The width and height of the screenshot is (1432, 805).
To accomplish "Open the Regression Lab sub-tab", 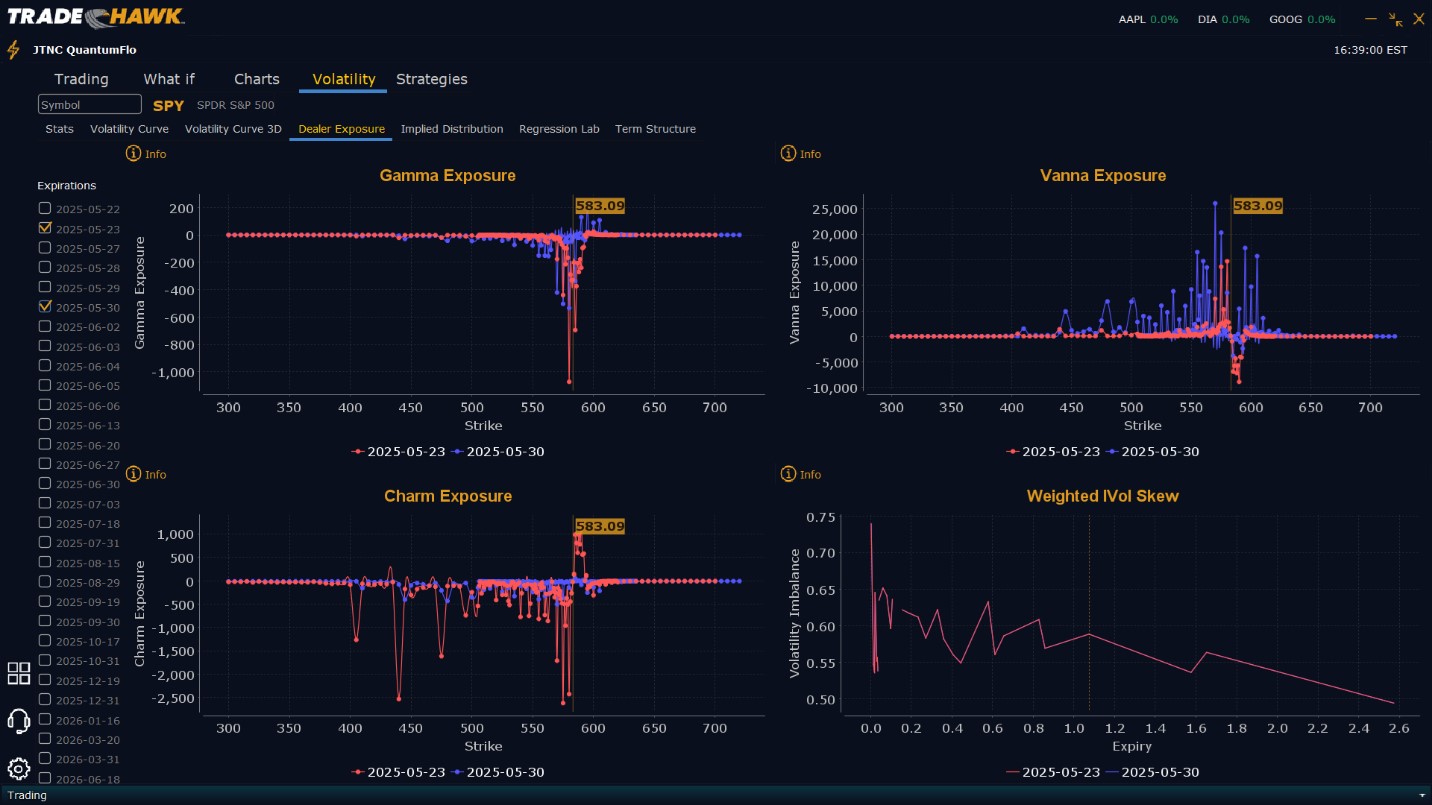I will (x=559, y=129).
